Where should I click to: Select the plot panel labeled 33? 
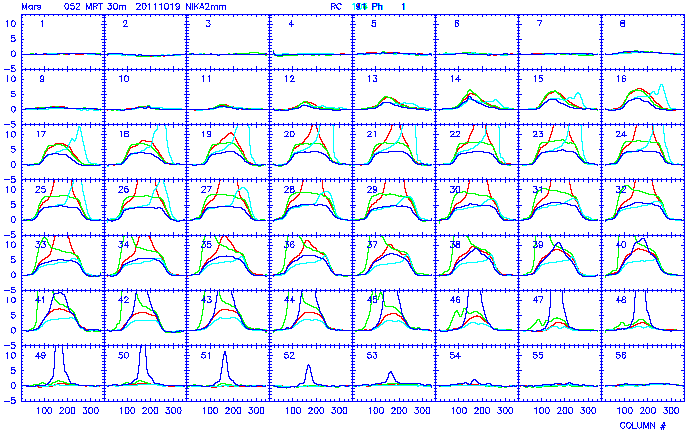pyautogui.click(x=63, y=262)
